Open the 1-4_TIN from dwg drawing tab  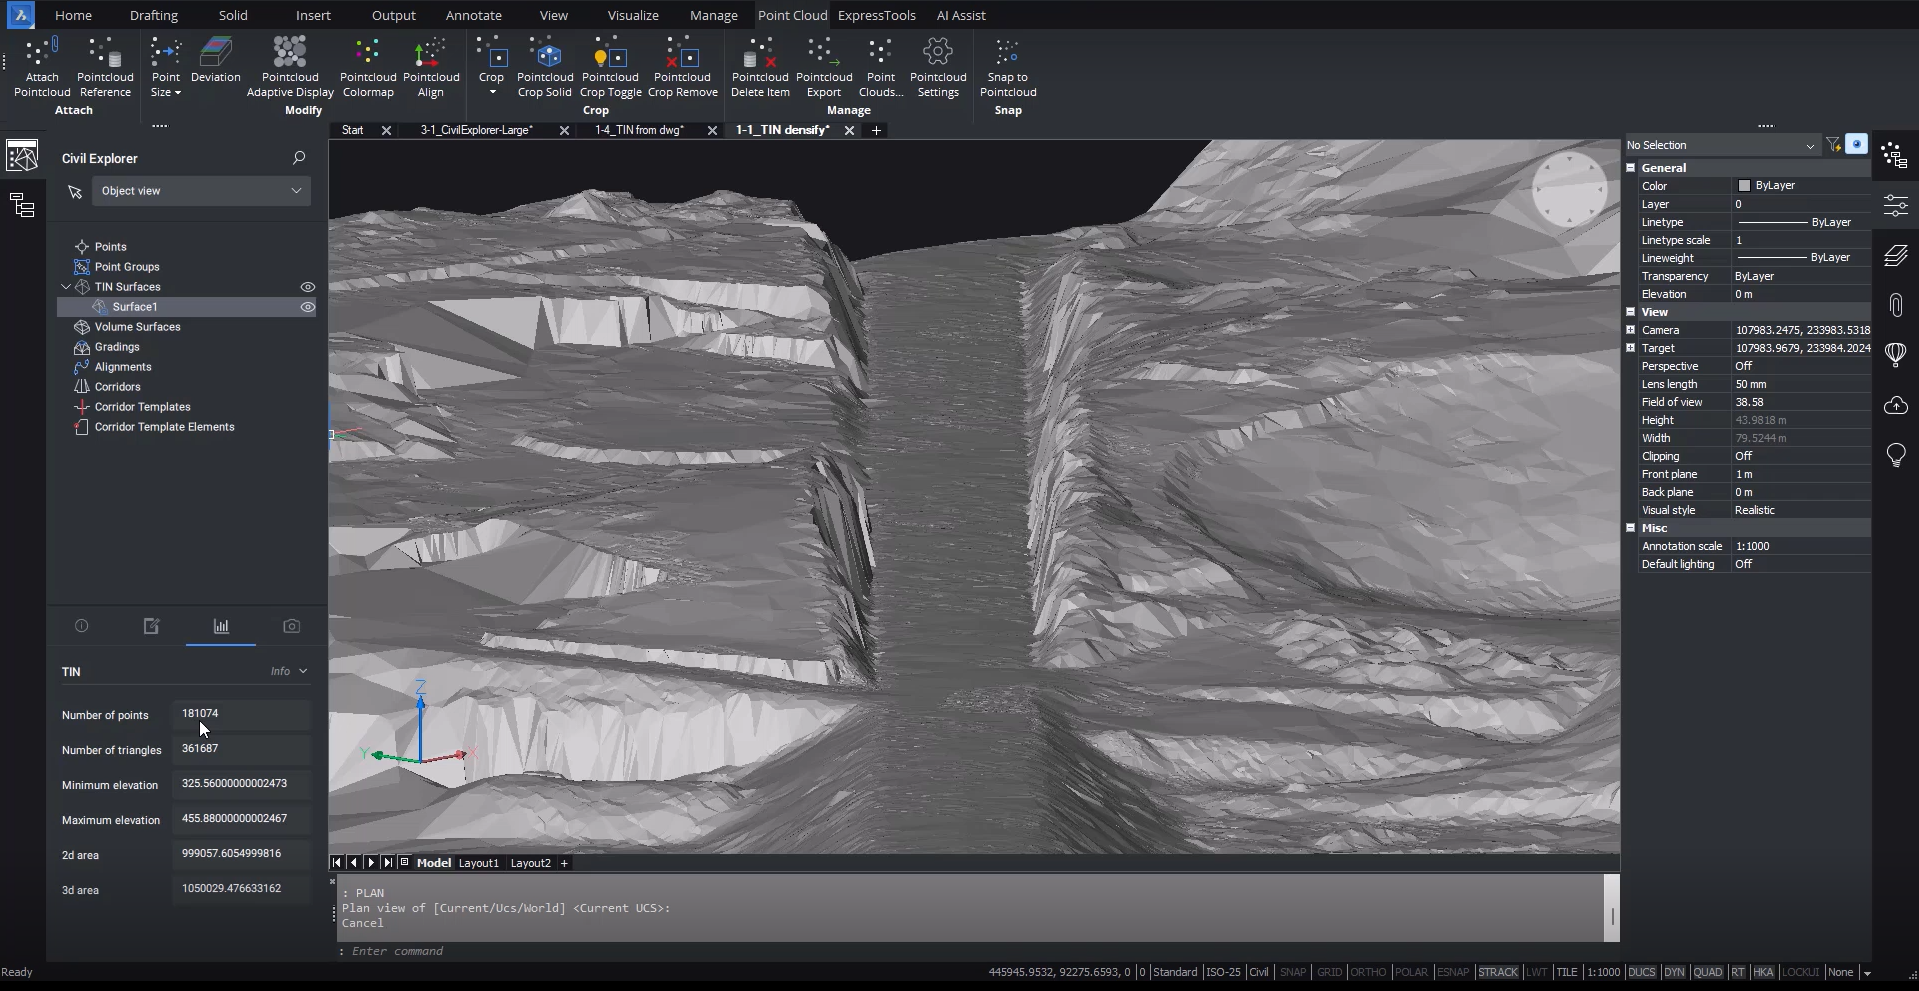(x=638, y=130)
